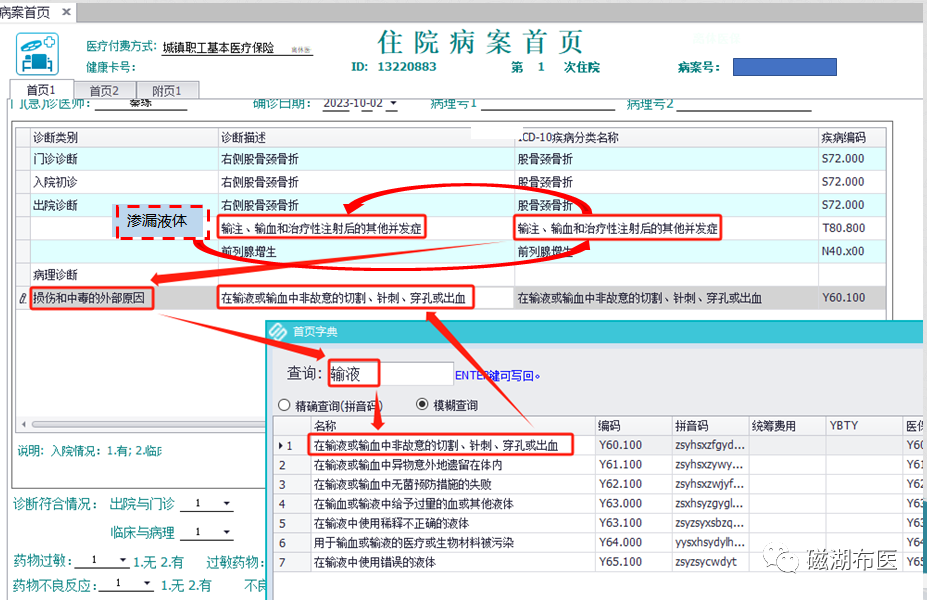
Task: Click the 损伤和中毒的外部原因 cell
Action: tap(124, 298)
